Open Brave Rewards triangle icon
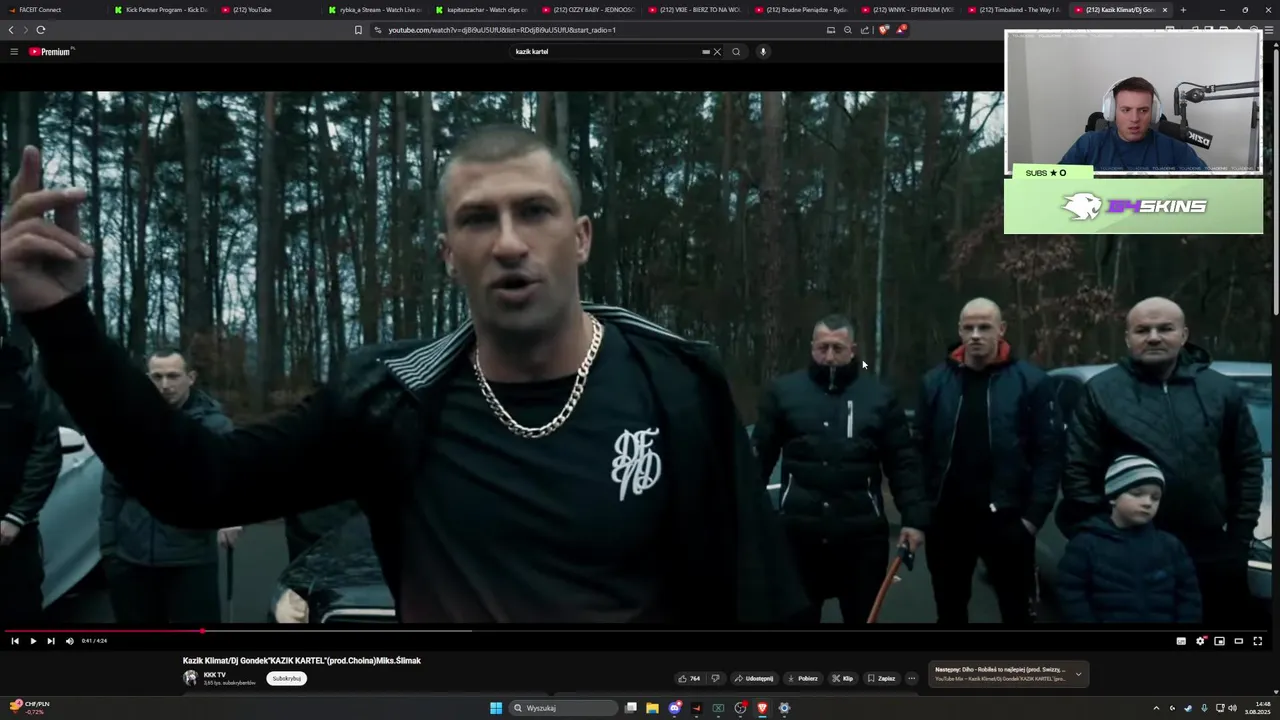 900,30
